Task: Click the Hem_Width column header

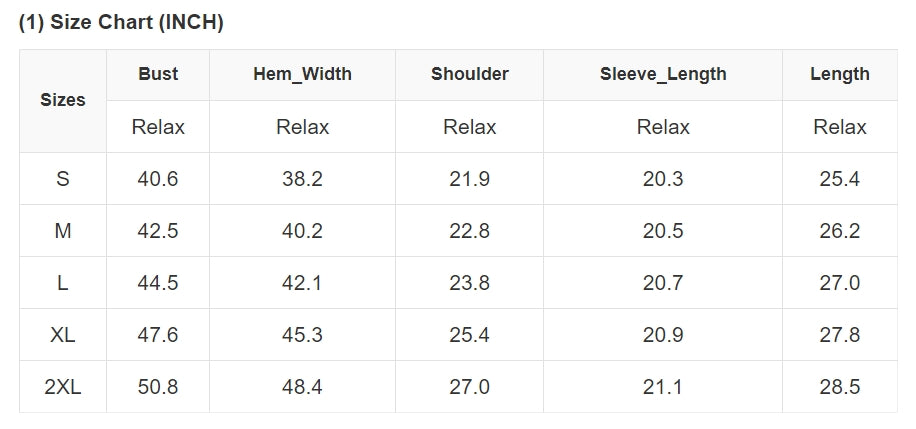Action: click(x=302, y=74)
